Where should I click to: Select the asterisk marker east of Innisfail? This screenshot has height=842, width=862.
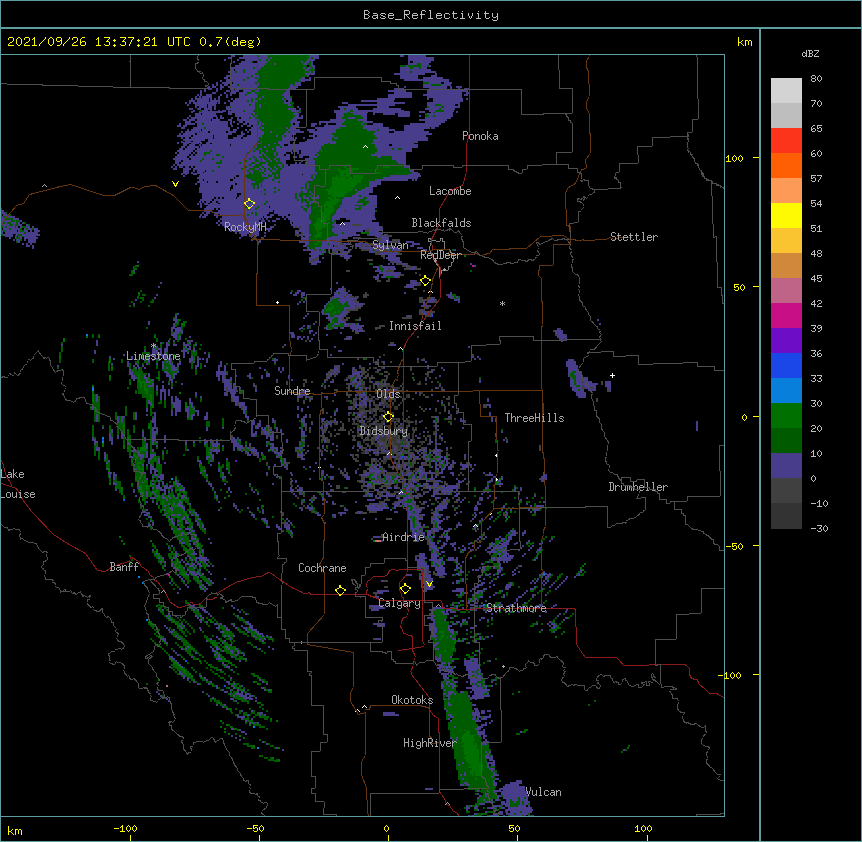tap(502, 303)
